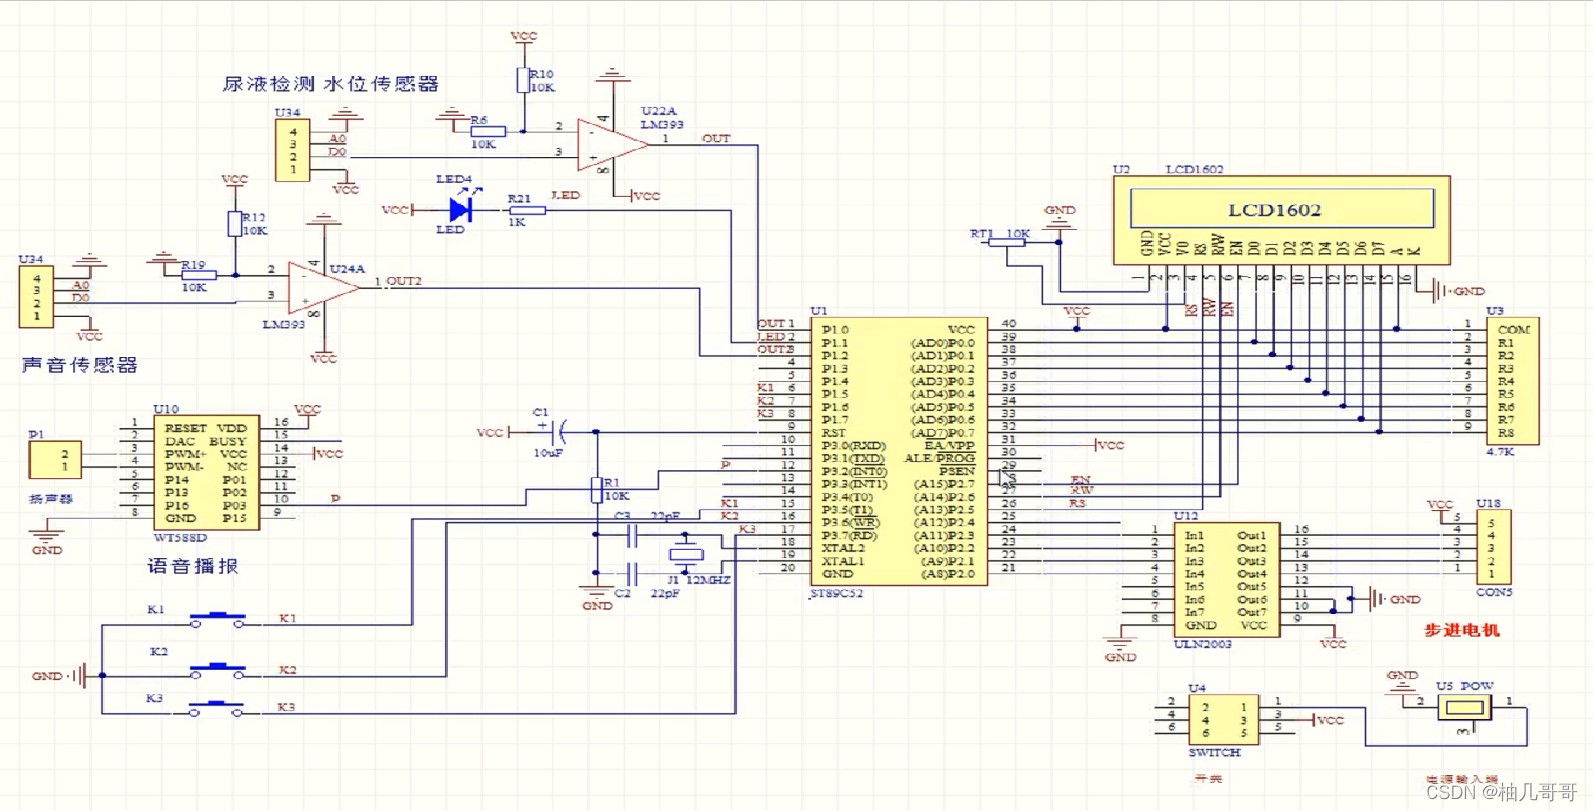Image resolution: width=1593 pixels, height=811 pixels.
Task: Click the K2 push-button switch symbol
Action: 218,671
